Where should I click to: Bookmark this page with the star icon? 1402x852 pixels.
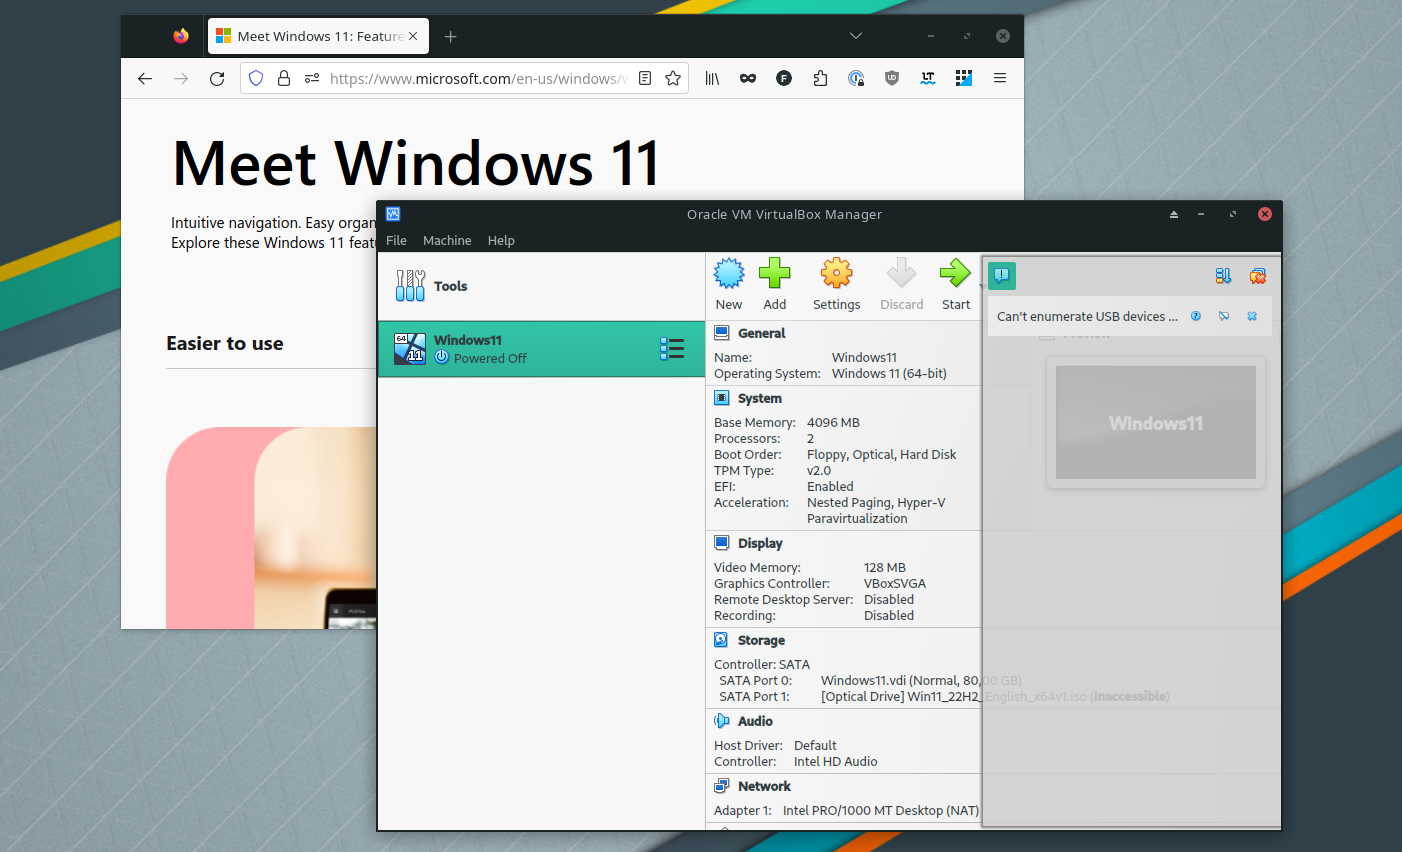coord(673,78)
